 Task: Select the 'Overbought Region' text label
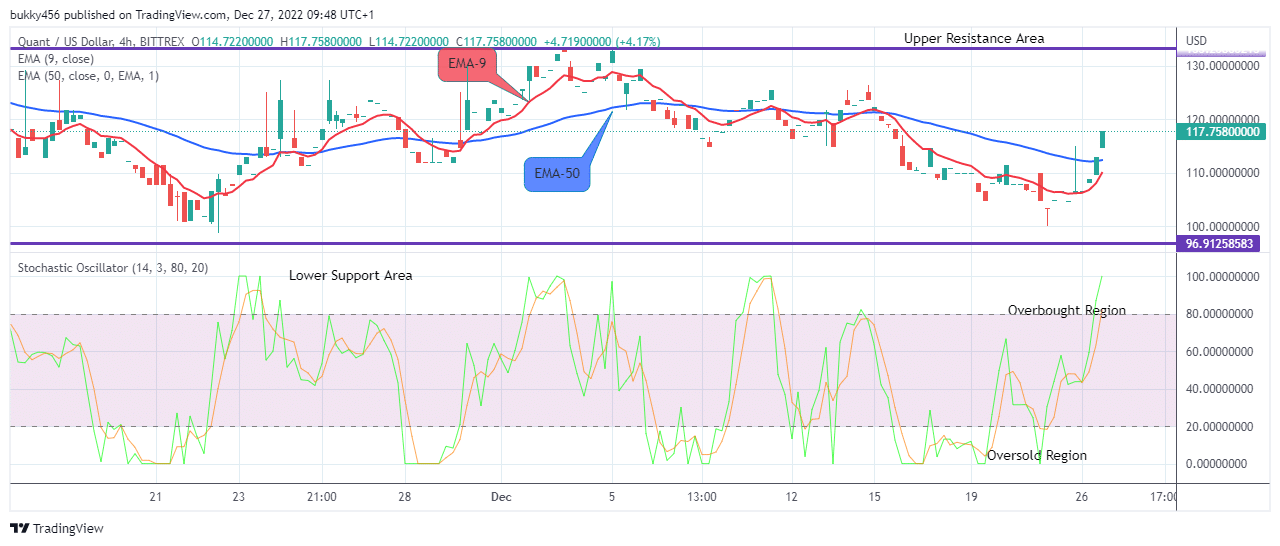pos(1067,310)
